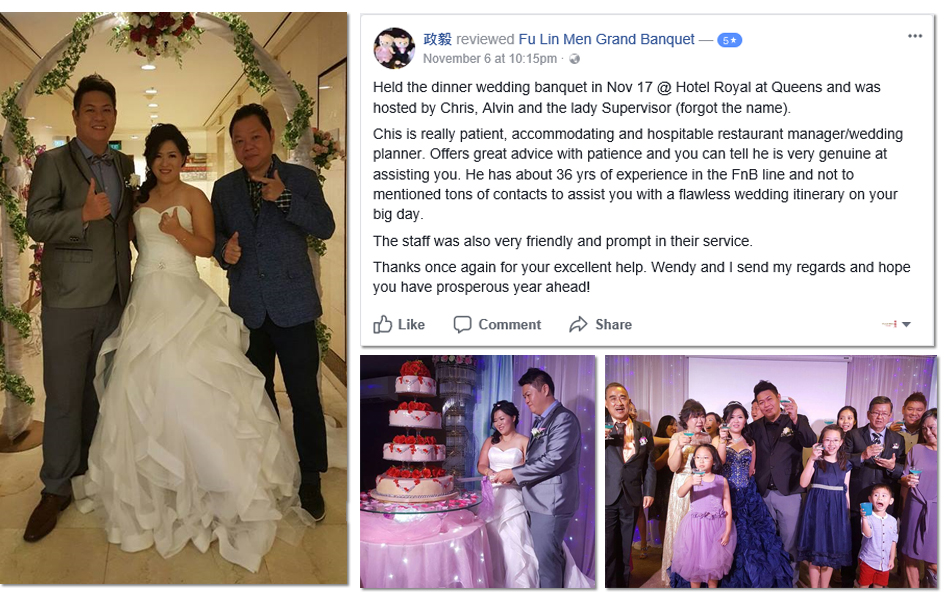Click the 5-star rating badge

[x=729, y=40]
